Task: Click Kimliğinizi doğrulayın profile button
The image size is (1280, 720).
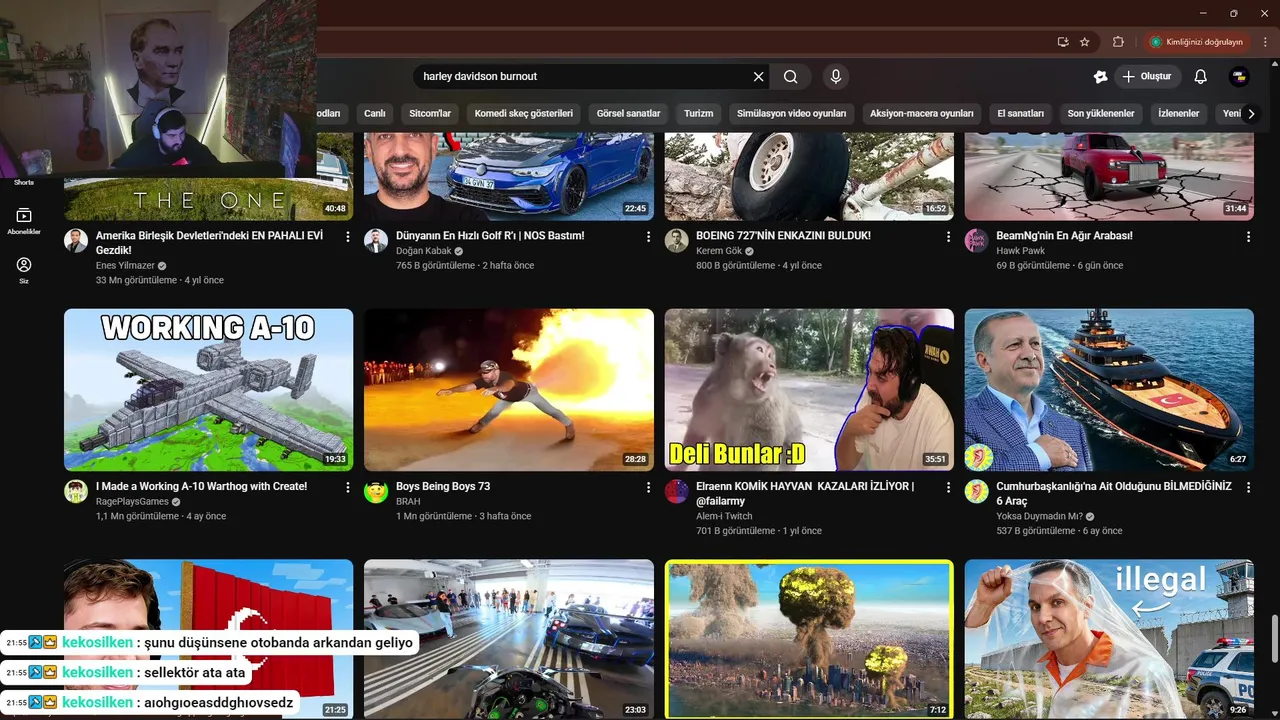Action: [1197, 42]
